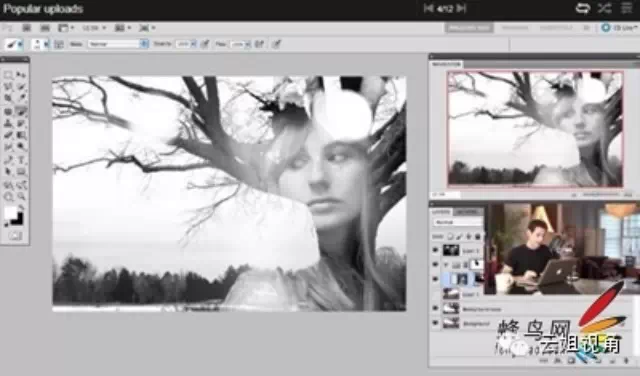The height and width of the screenshot is (376, 640).
Task: Open the zoom level dropdown in application bar
Action: coord(94,28)
